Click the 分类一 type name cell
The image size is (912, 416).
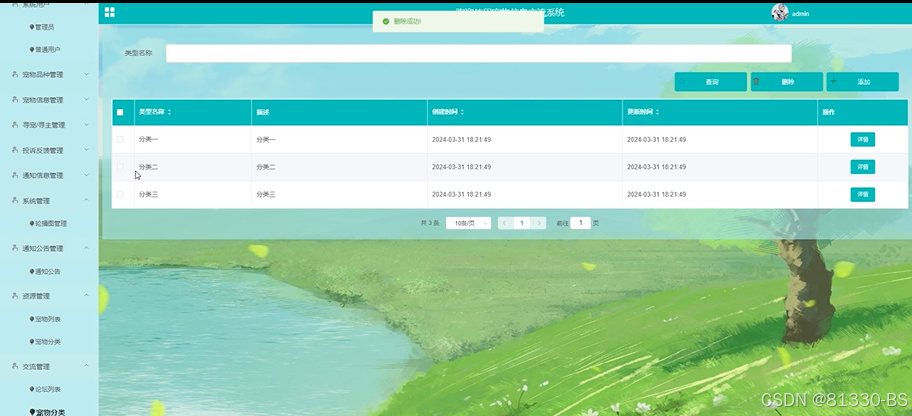[148, 140]
